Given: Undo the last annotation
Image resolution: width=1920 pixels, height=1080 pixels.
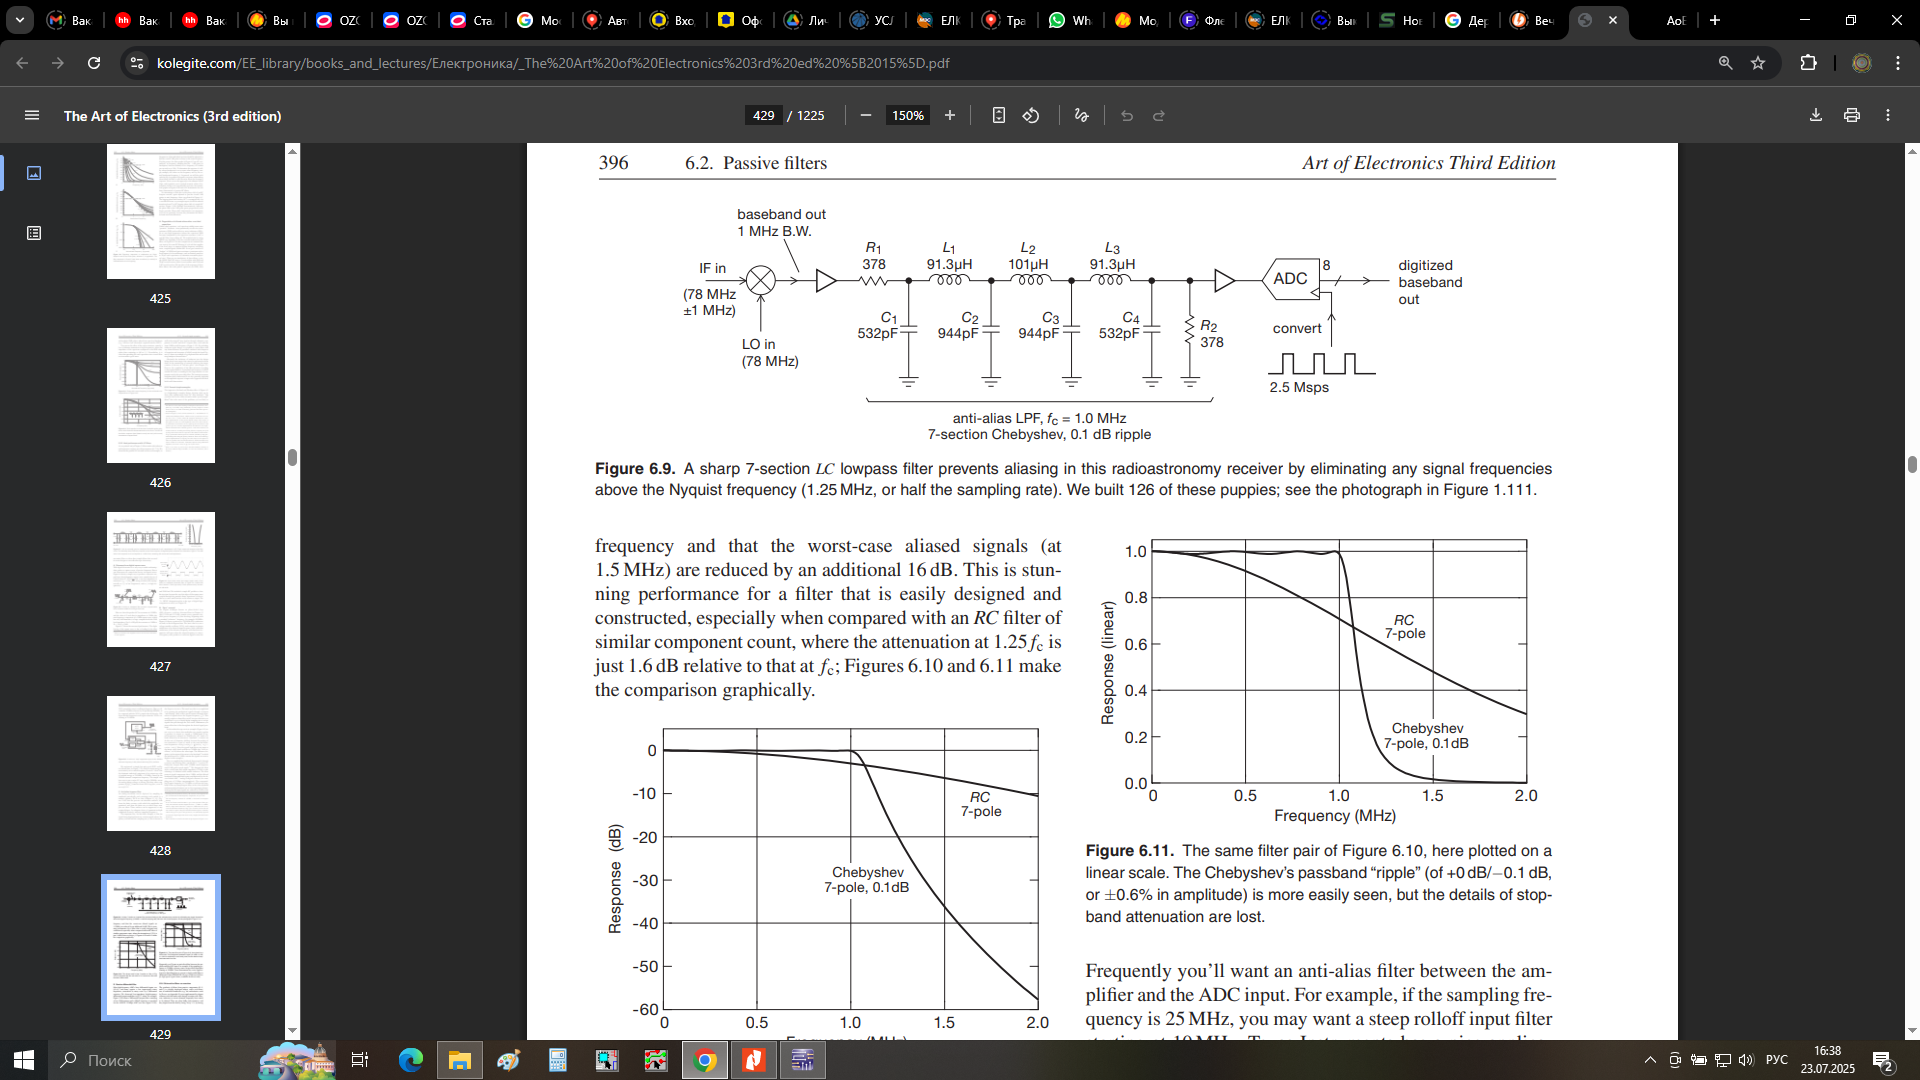Looking at the screenshot, I should [x=1127, y=116].
